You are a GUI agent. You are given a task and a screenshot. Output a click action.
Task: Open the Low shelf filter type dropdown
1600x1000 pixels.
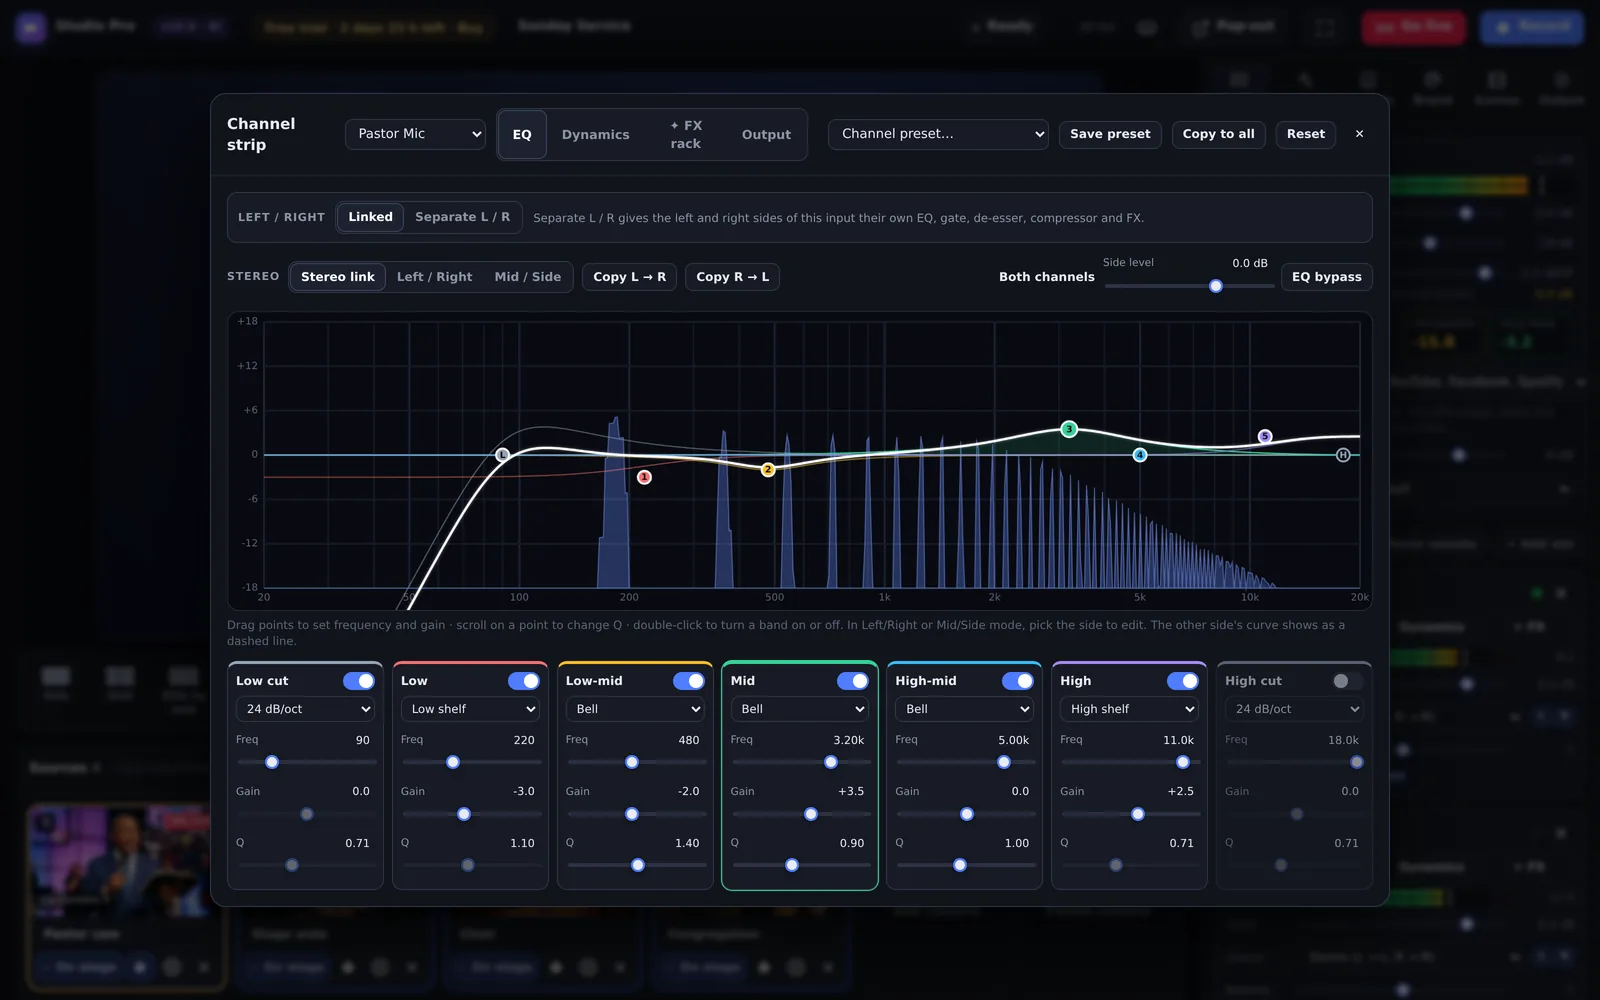470,709
